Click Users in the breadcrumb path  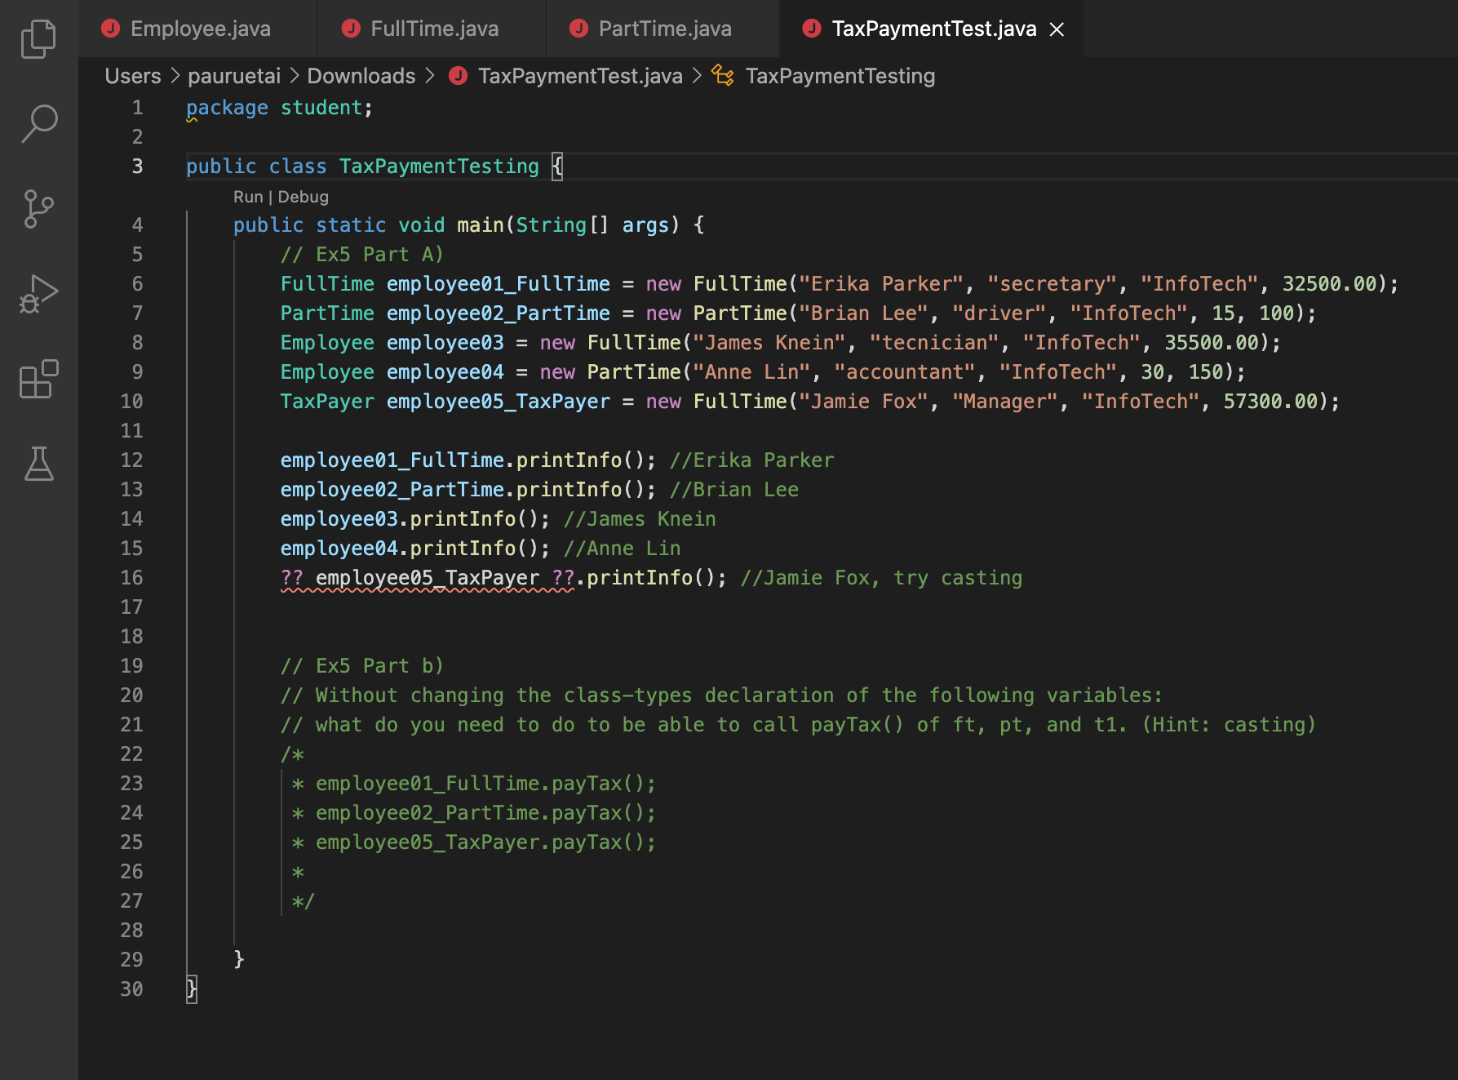pos(133,76)
